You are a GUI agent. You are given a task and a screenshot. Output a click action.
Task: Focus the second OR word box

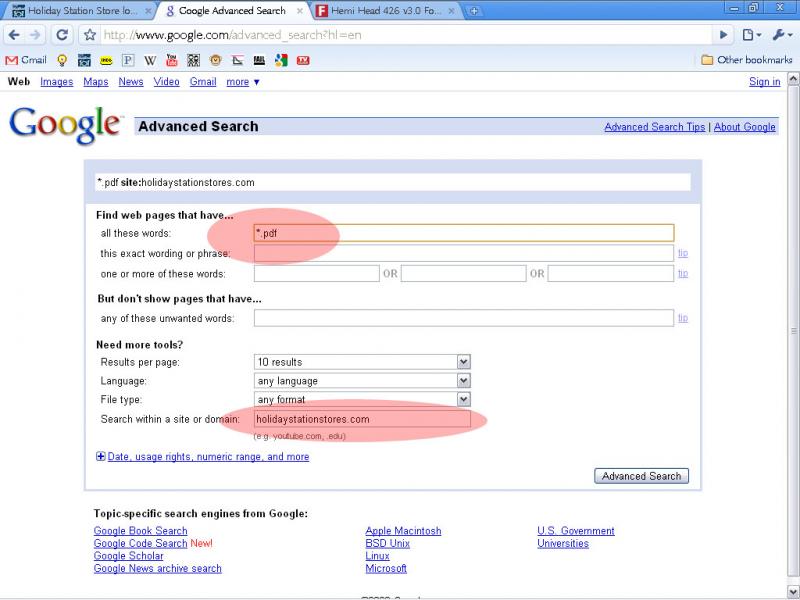tap(463, 273)
